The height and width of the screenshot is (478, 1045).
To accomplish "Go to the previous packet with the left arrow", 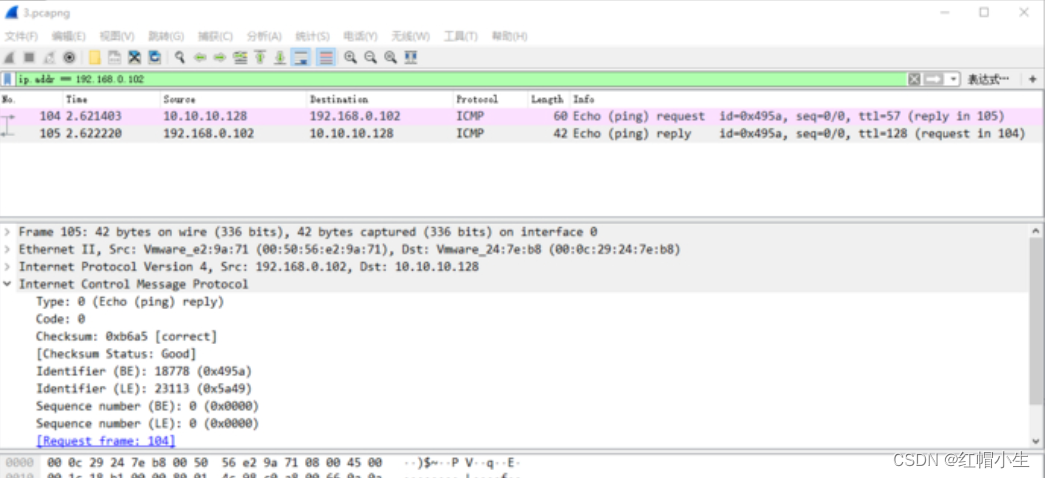I will [200, 57].
